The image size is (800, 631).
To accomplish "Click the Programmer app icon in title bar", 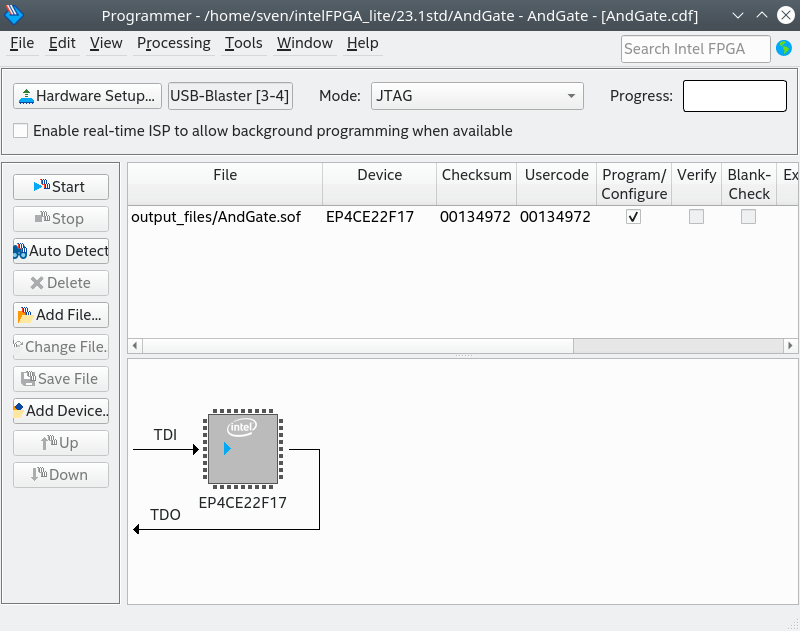I will (13, 15).
